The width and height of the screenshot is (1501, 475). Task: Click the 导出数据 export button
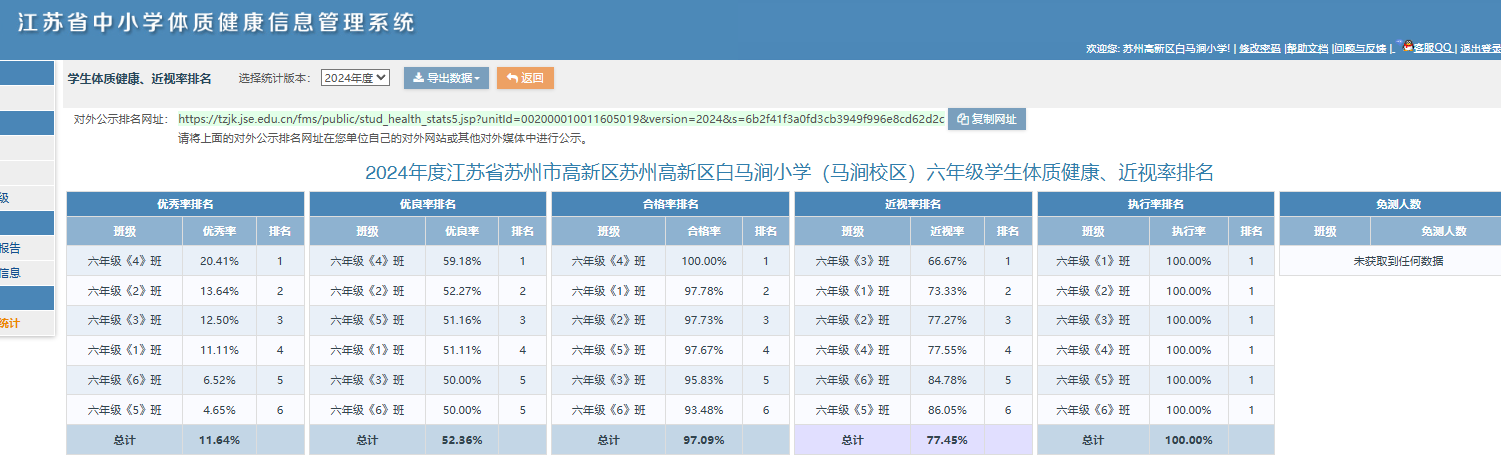[x=446, y=78]
